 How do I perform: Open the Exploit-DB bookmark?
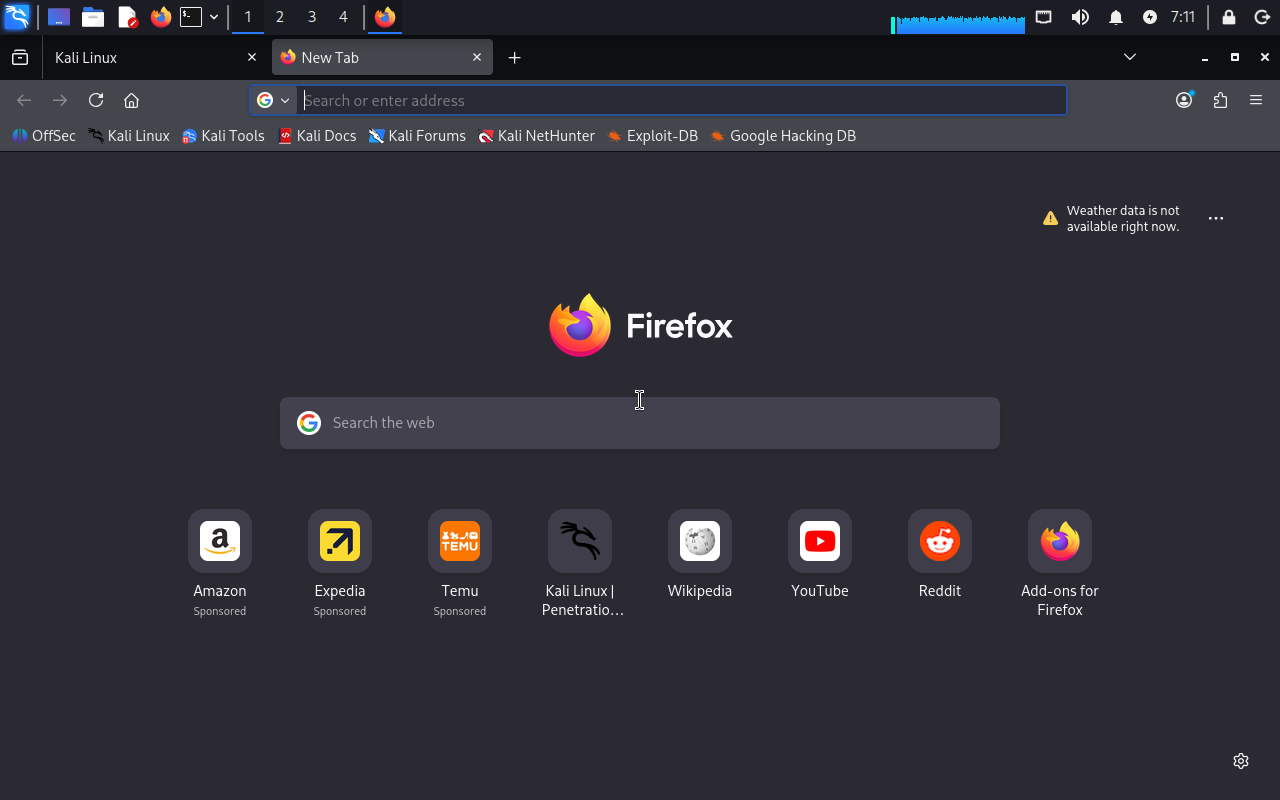click(652, 136)
